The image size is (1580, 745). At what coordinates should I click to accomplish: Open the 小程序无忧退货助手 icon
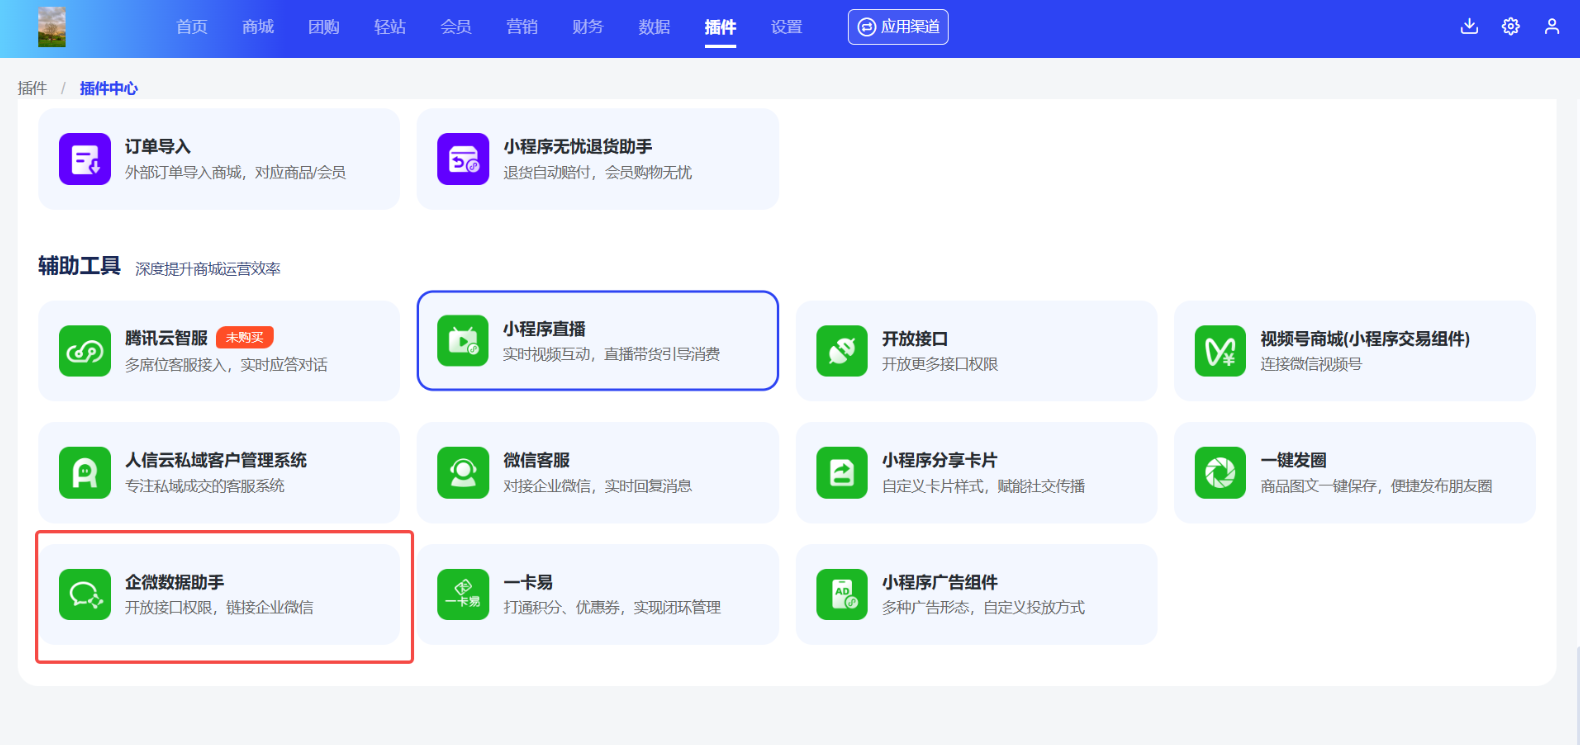click(x=463, y=159)
